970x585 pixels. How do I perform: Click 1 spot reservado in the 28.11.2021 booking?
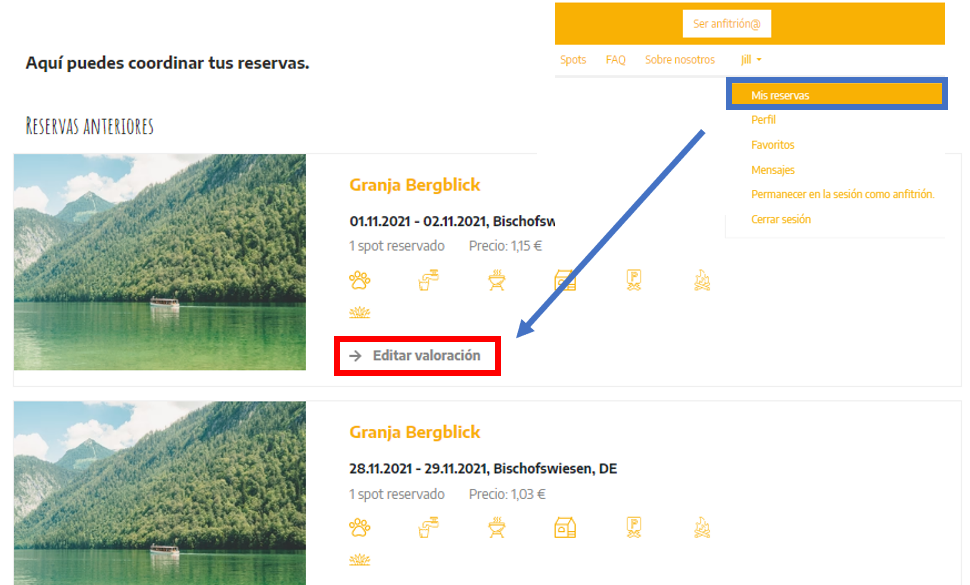tap(397, 494)
